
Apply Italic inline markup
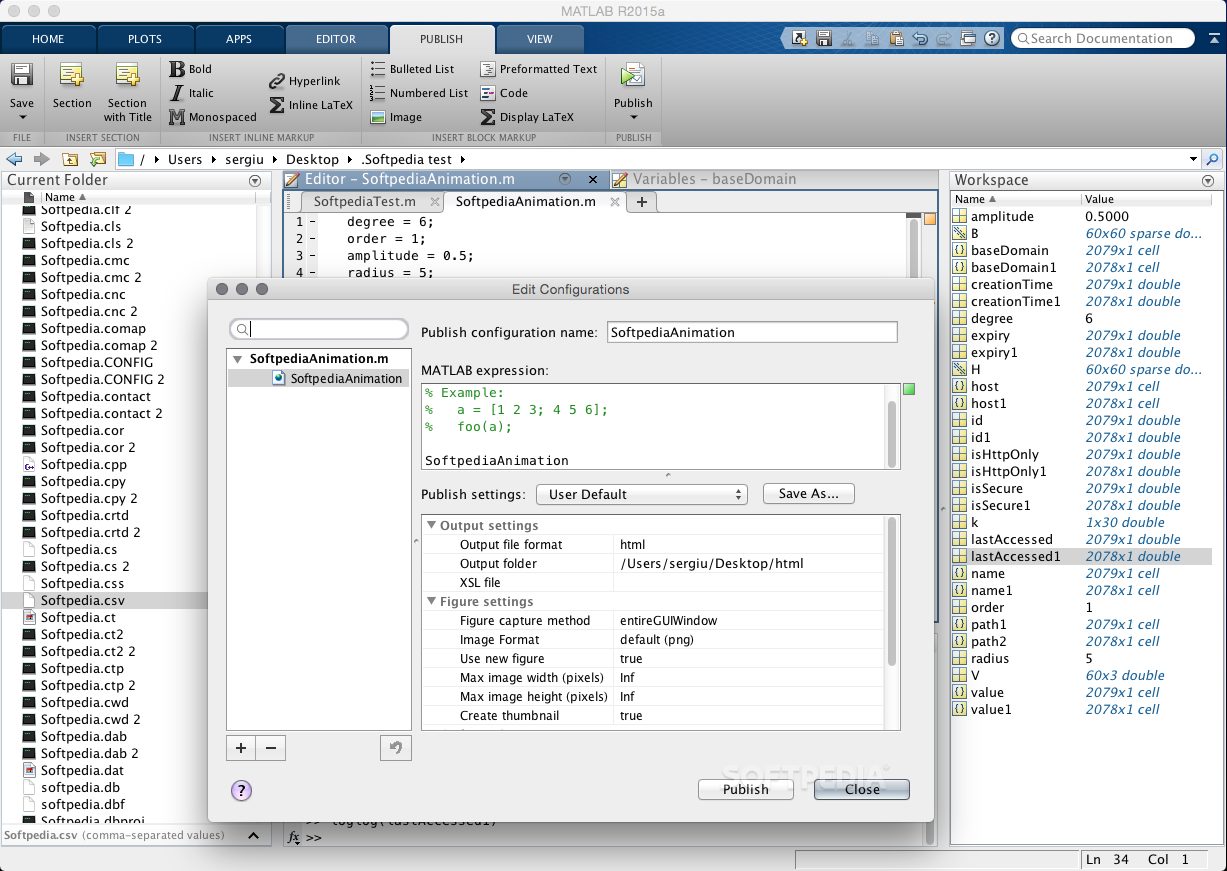tap(190, 93)
